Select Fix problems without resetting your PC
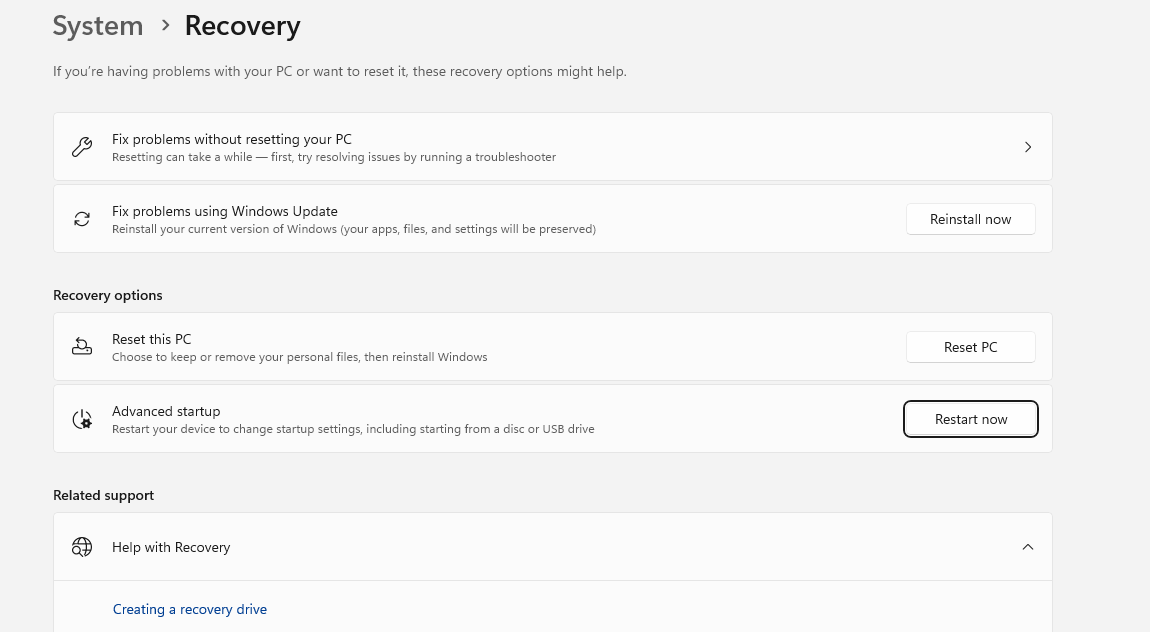The image size is (1150, 632). (232, 139)
